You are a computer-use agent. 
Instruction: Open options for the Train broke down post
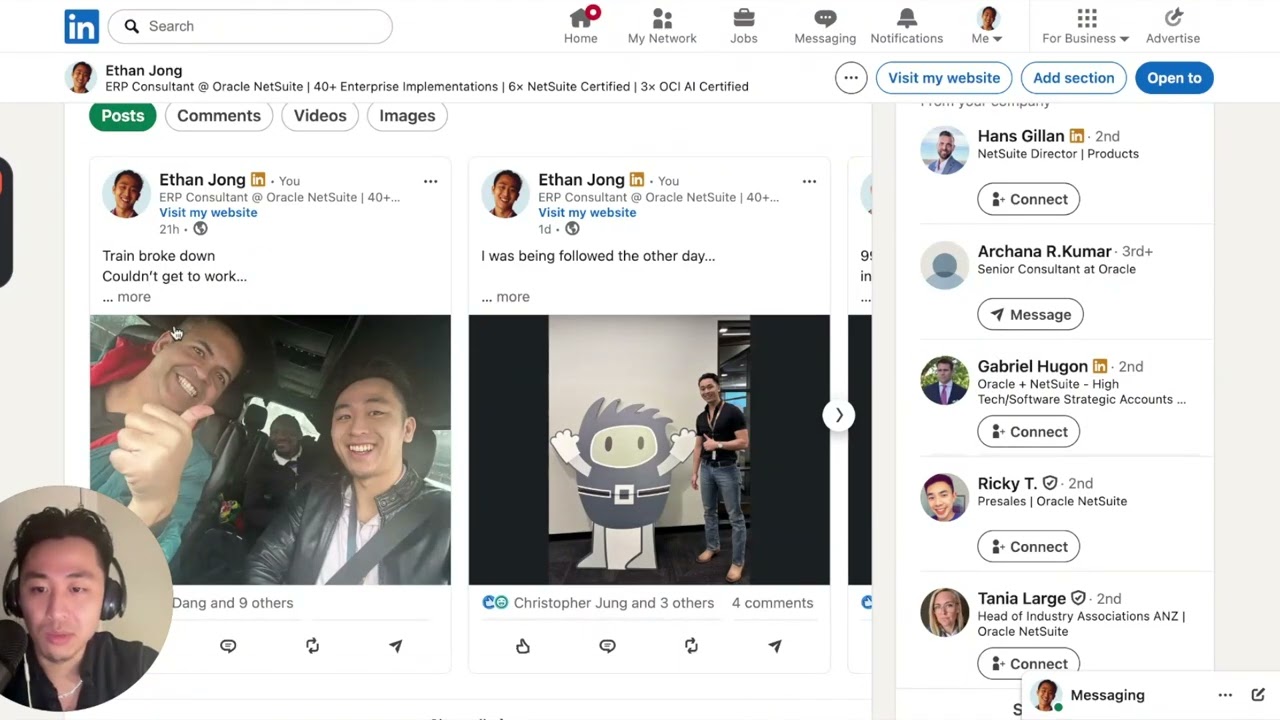430,181
